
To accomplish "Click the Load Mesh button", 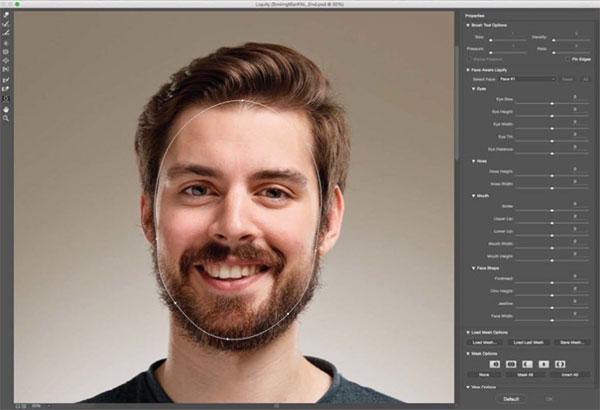I will (485, 342).
